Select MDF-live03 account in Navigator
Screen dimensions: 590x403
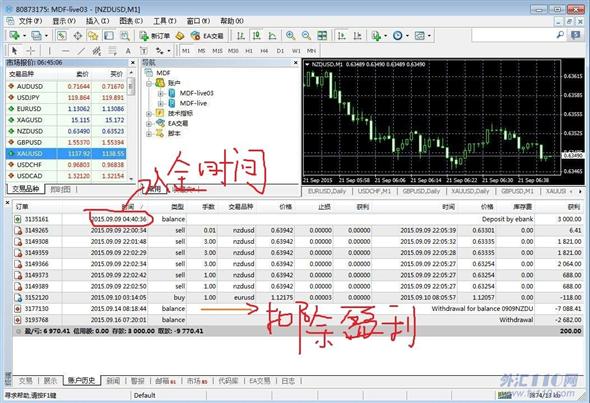[x=196, y=93]
